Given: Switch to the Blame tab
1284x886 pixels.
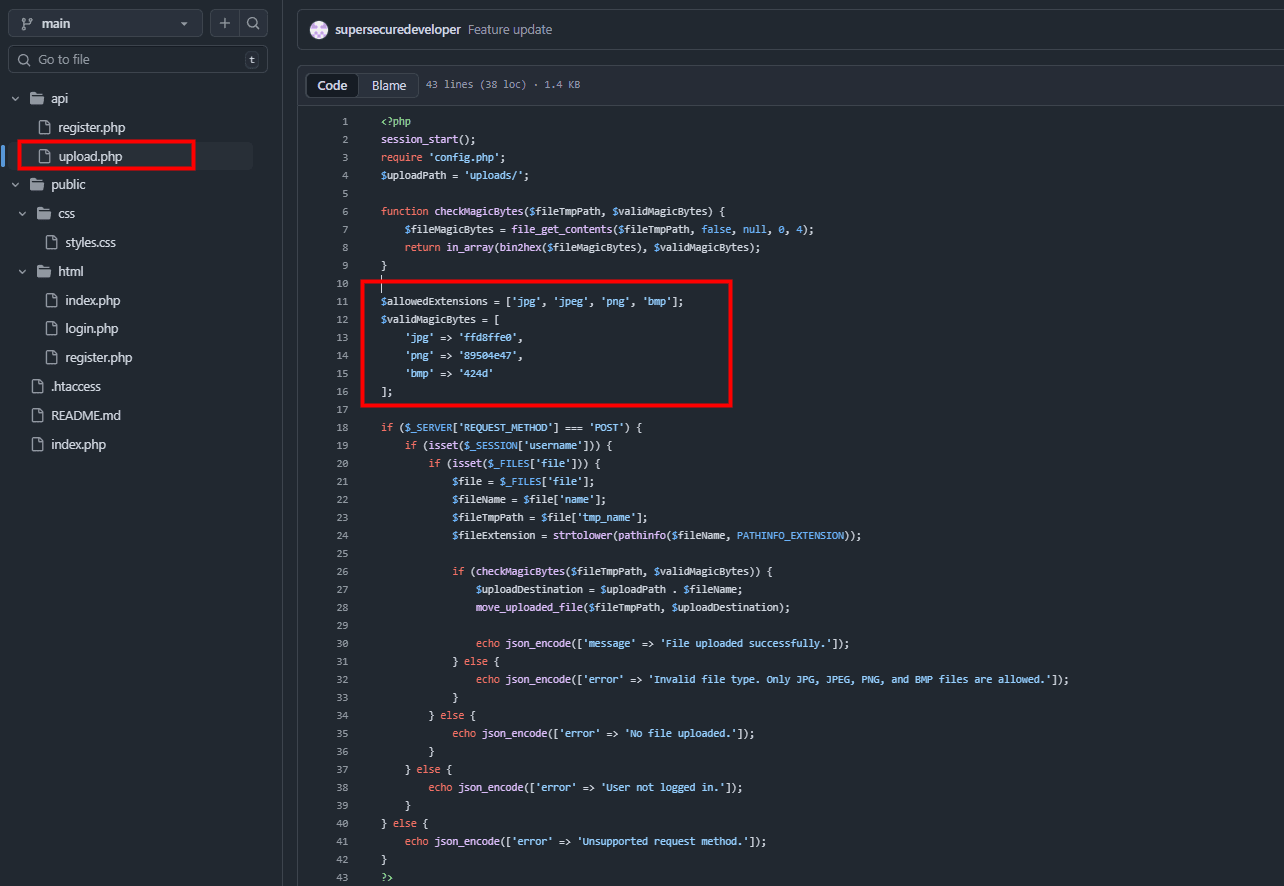Looking at the screenshot, I should point(389,85).
